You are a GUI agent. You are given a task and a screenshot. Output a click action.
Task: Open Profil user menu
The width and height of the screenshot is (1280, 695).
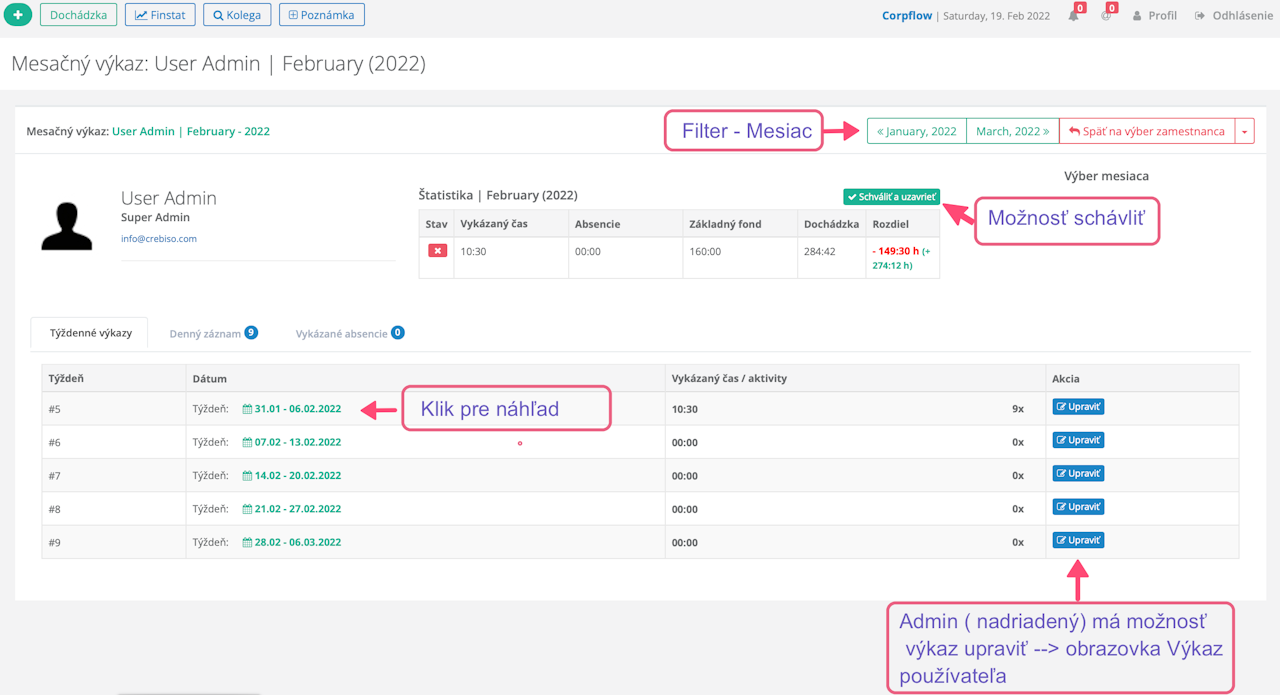(1154, 16)
